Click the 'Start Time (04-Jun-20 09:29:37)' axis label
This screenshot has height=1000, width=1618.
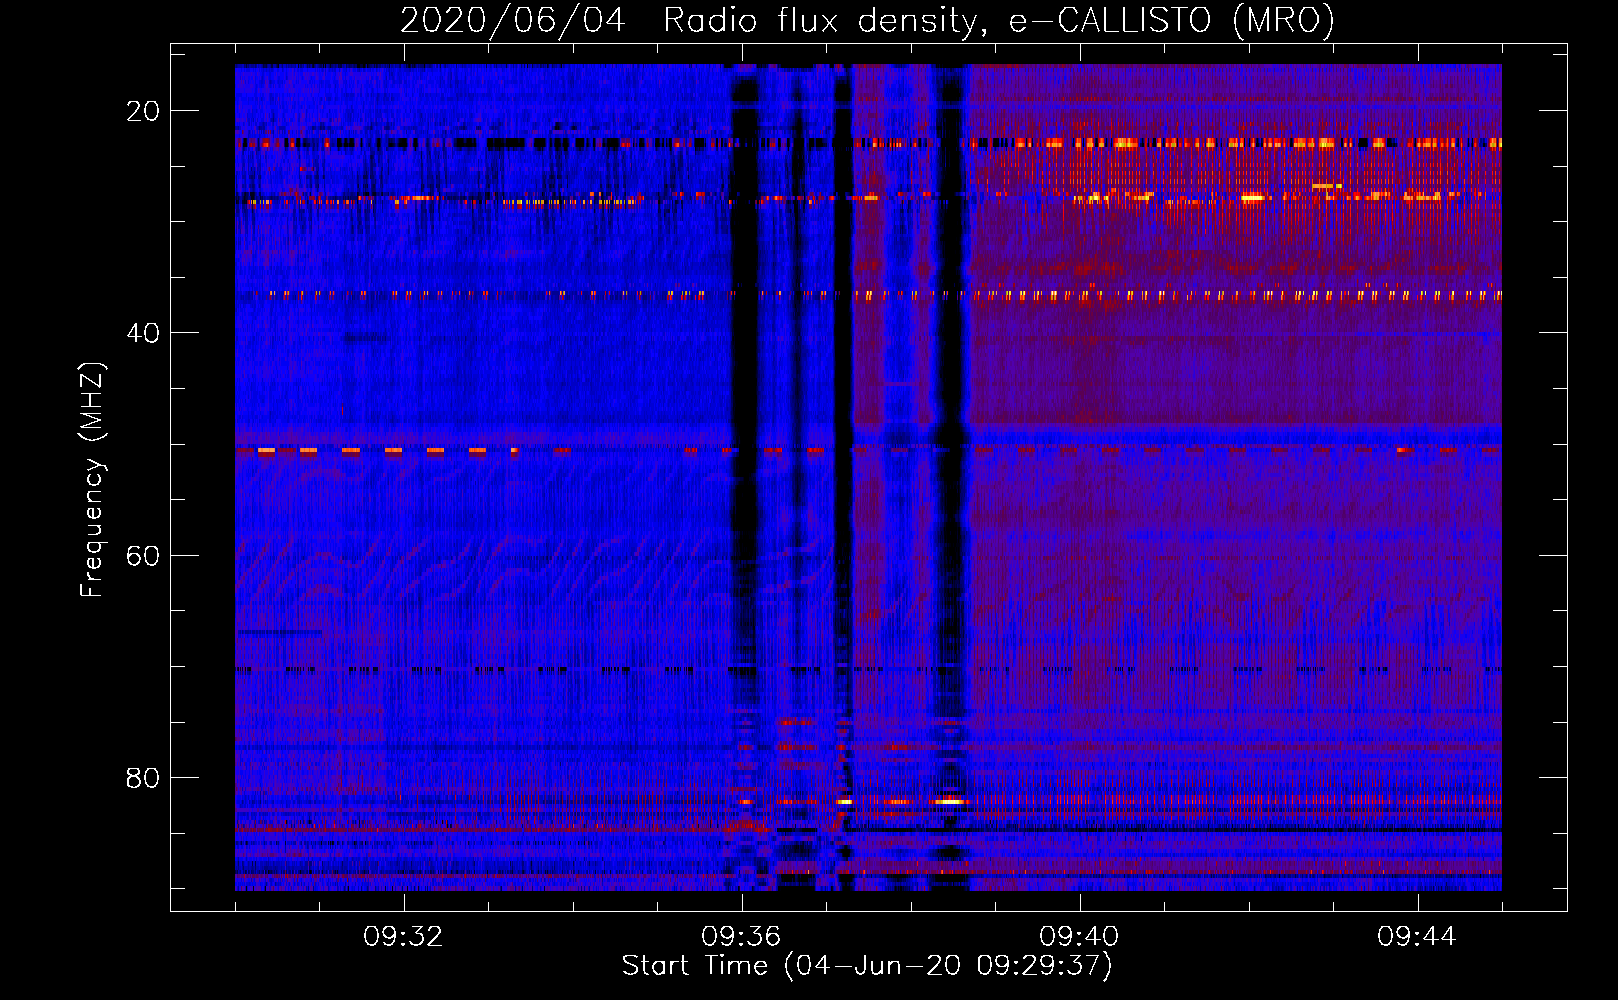click(x=867, y=966)
